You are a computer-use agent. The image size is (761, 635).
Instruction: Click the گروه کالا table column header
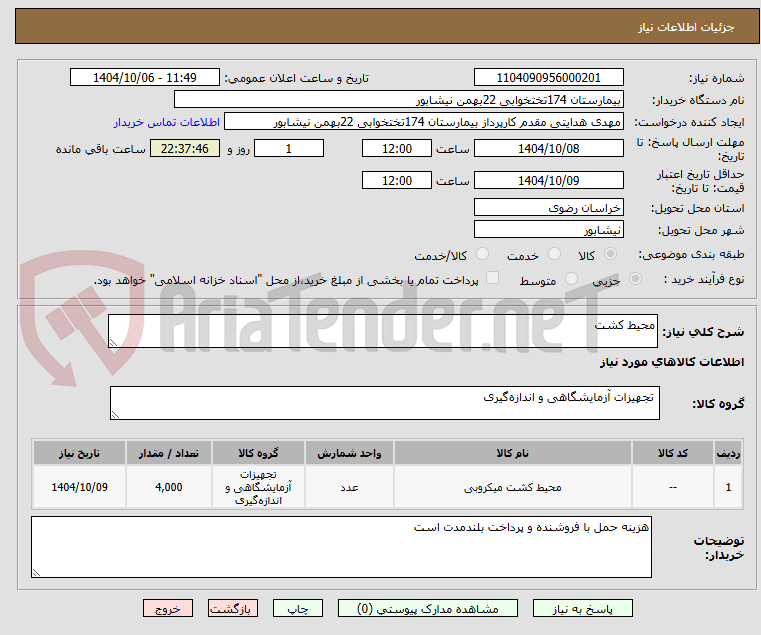point(258,453)
